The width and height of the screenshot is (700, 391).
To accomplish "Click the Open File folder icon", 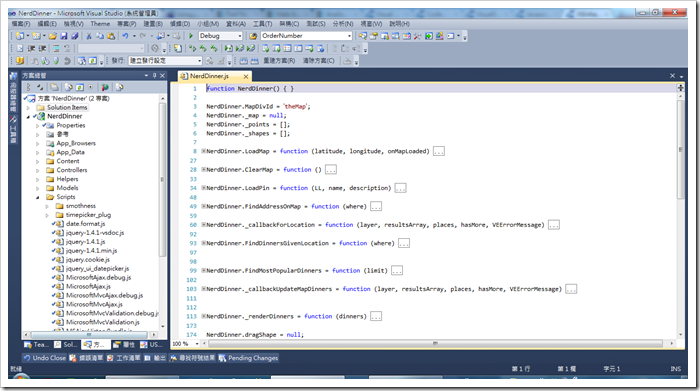I will pyautogui.click(x=53, y=36).
